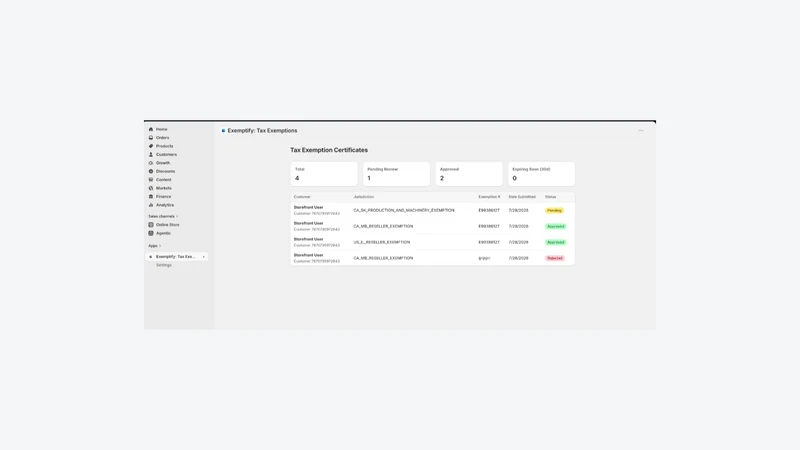Click the Tax Exemption Certificates heading
The image size is (800, 450).
[x=329, y=150]
